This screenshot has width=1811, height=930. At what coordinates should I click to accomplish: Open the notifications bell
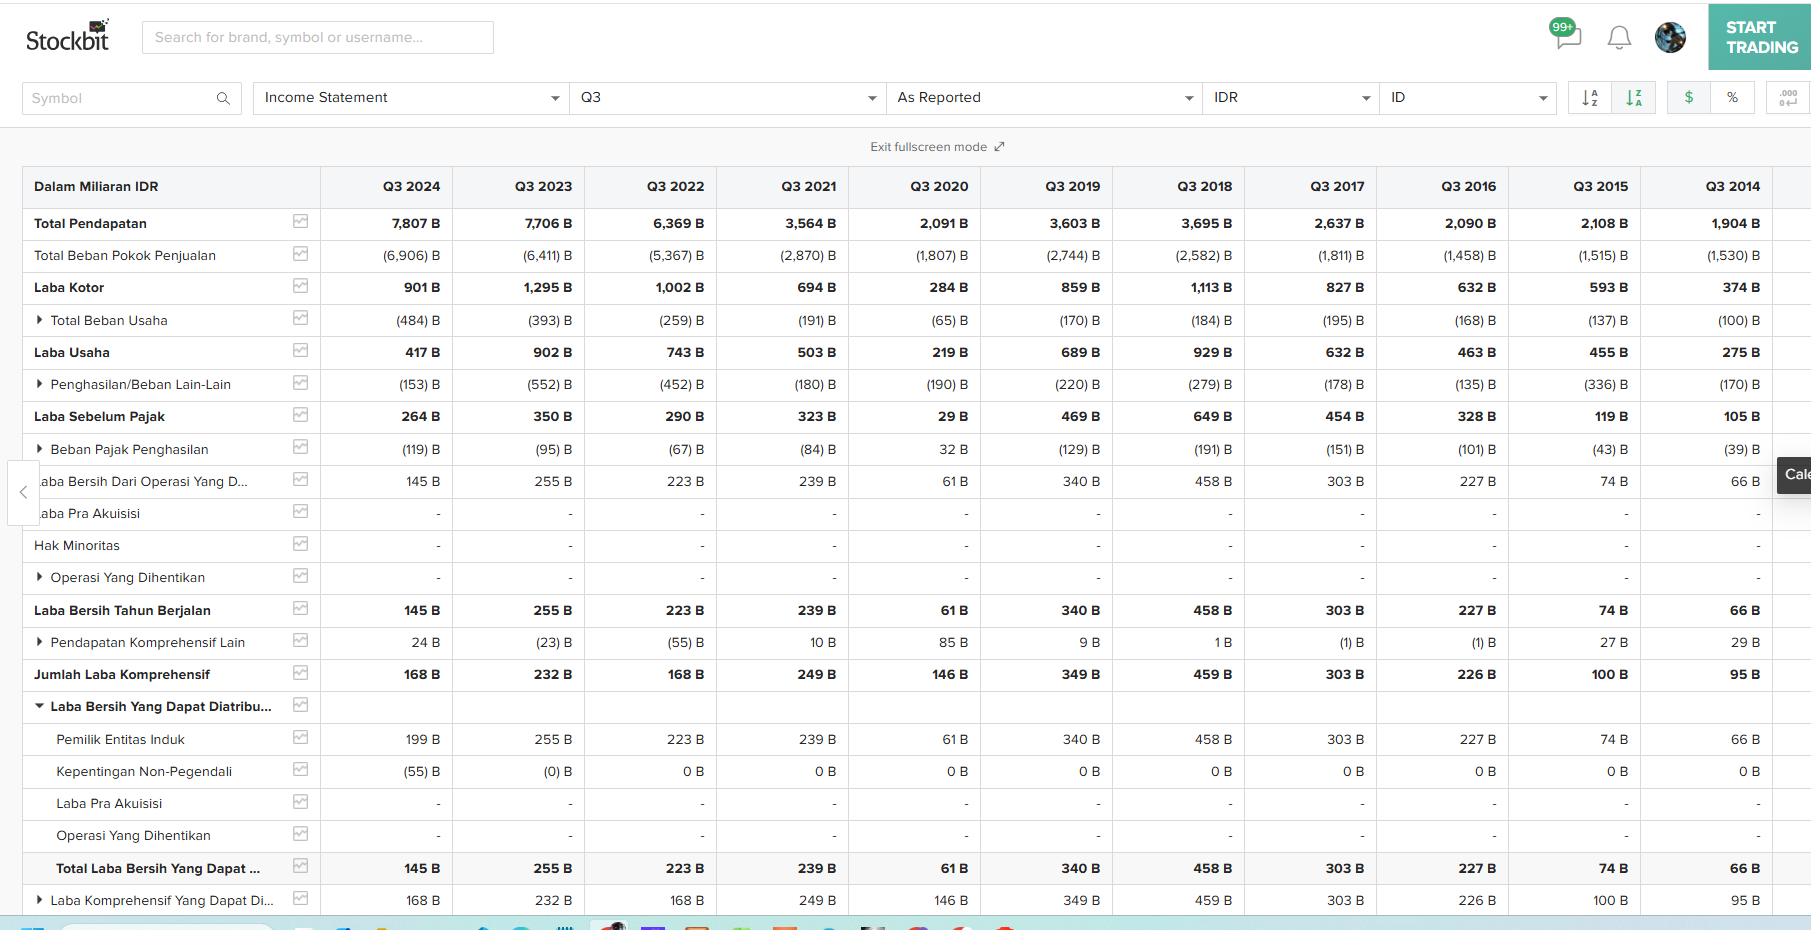(x=1619, y=38)
